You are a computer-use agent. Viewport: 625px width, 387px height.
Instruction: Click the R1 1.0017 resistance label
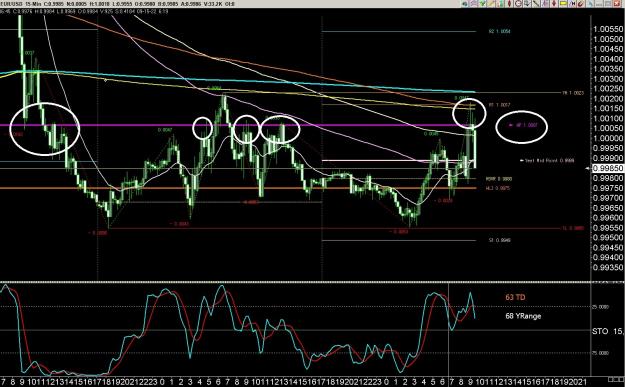tap(499, 105)
